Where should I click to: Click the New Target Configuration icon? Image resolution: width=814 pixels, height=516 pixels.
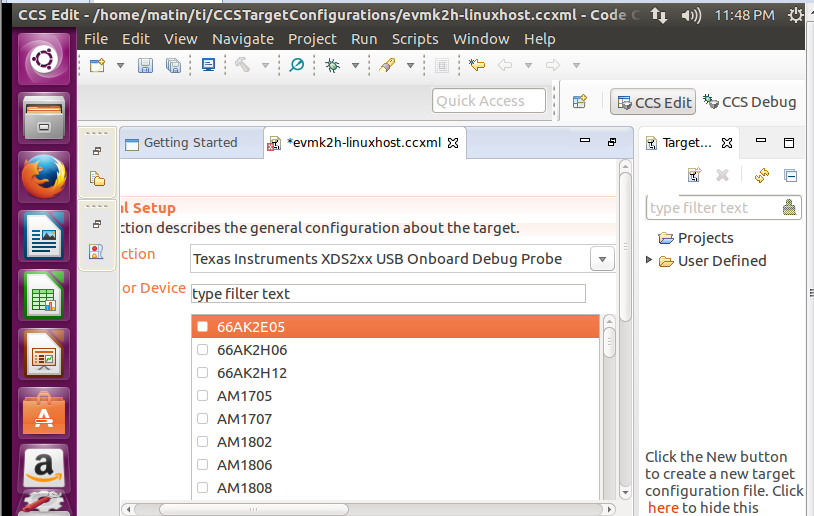click(x=694, y=175)
